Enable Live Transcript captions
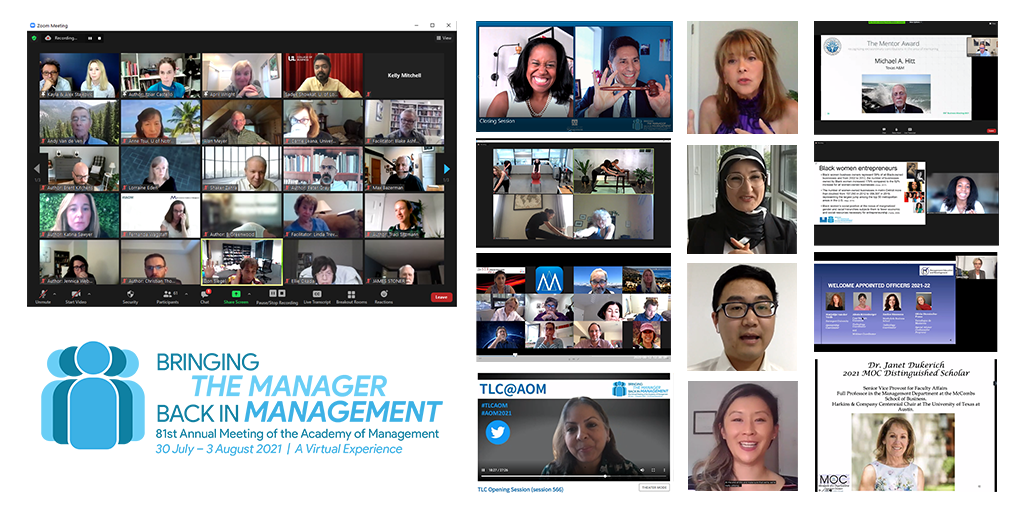Viewport: 1022px width, 513px height. (317, 295)
